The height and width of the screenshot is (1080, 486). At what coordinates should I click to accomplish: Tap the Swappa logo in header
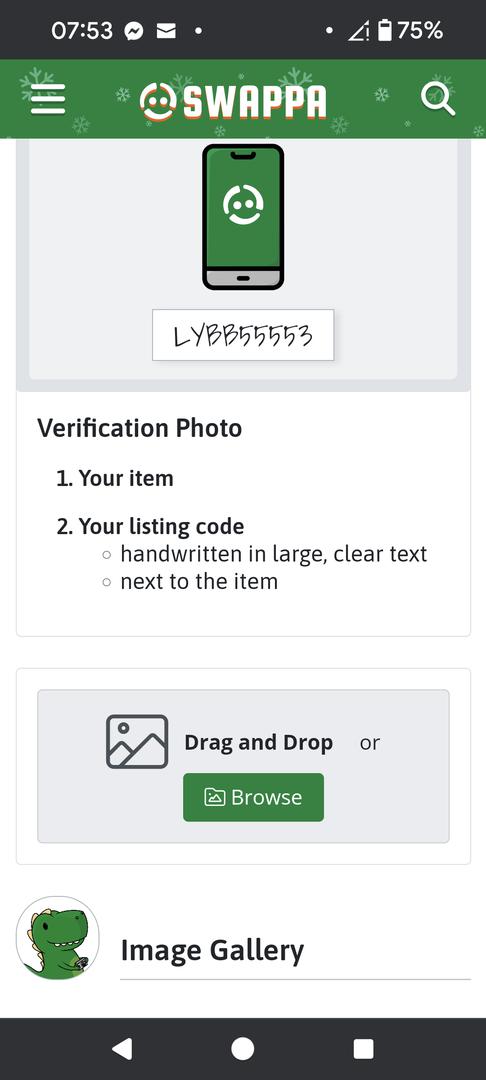233,103
